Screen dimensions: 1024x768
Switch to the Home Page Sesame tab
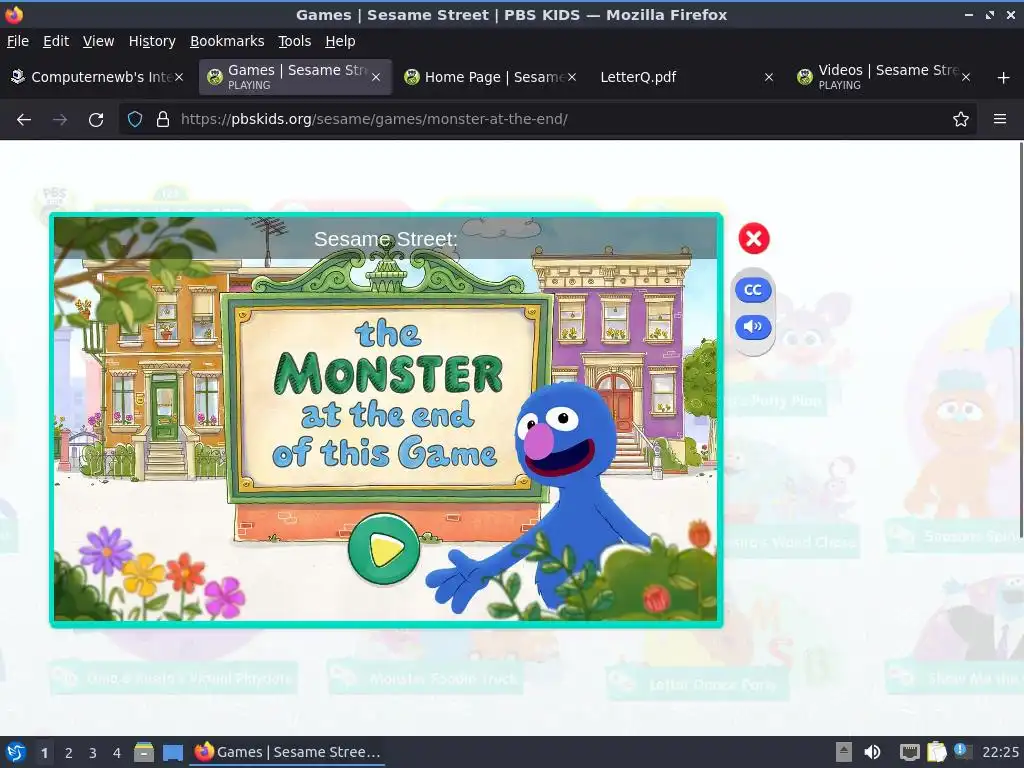click(x=491, y=77)
